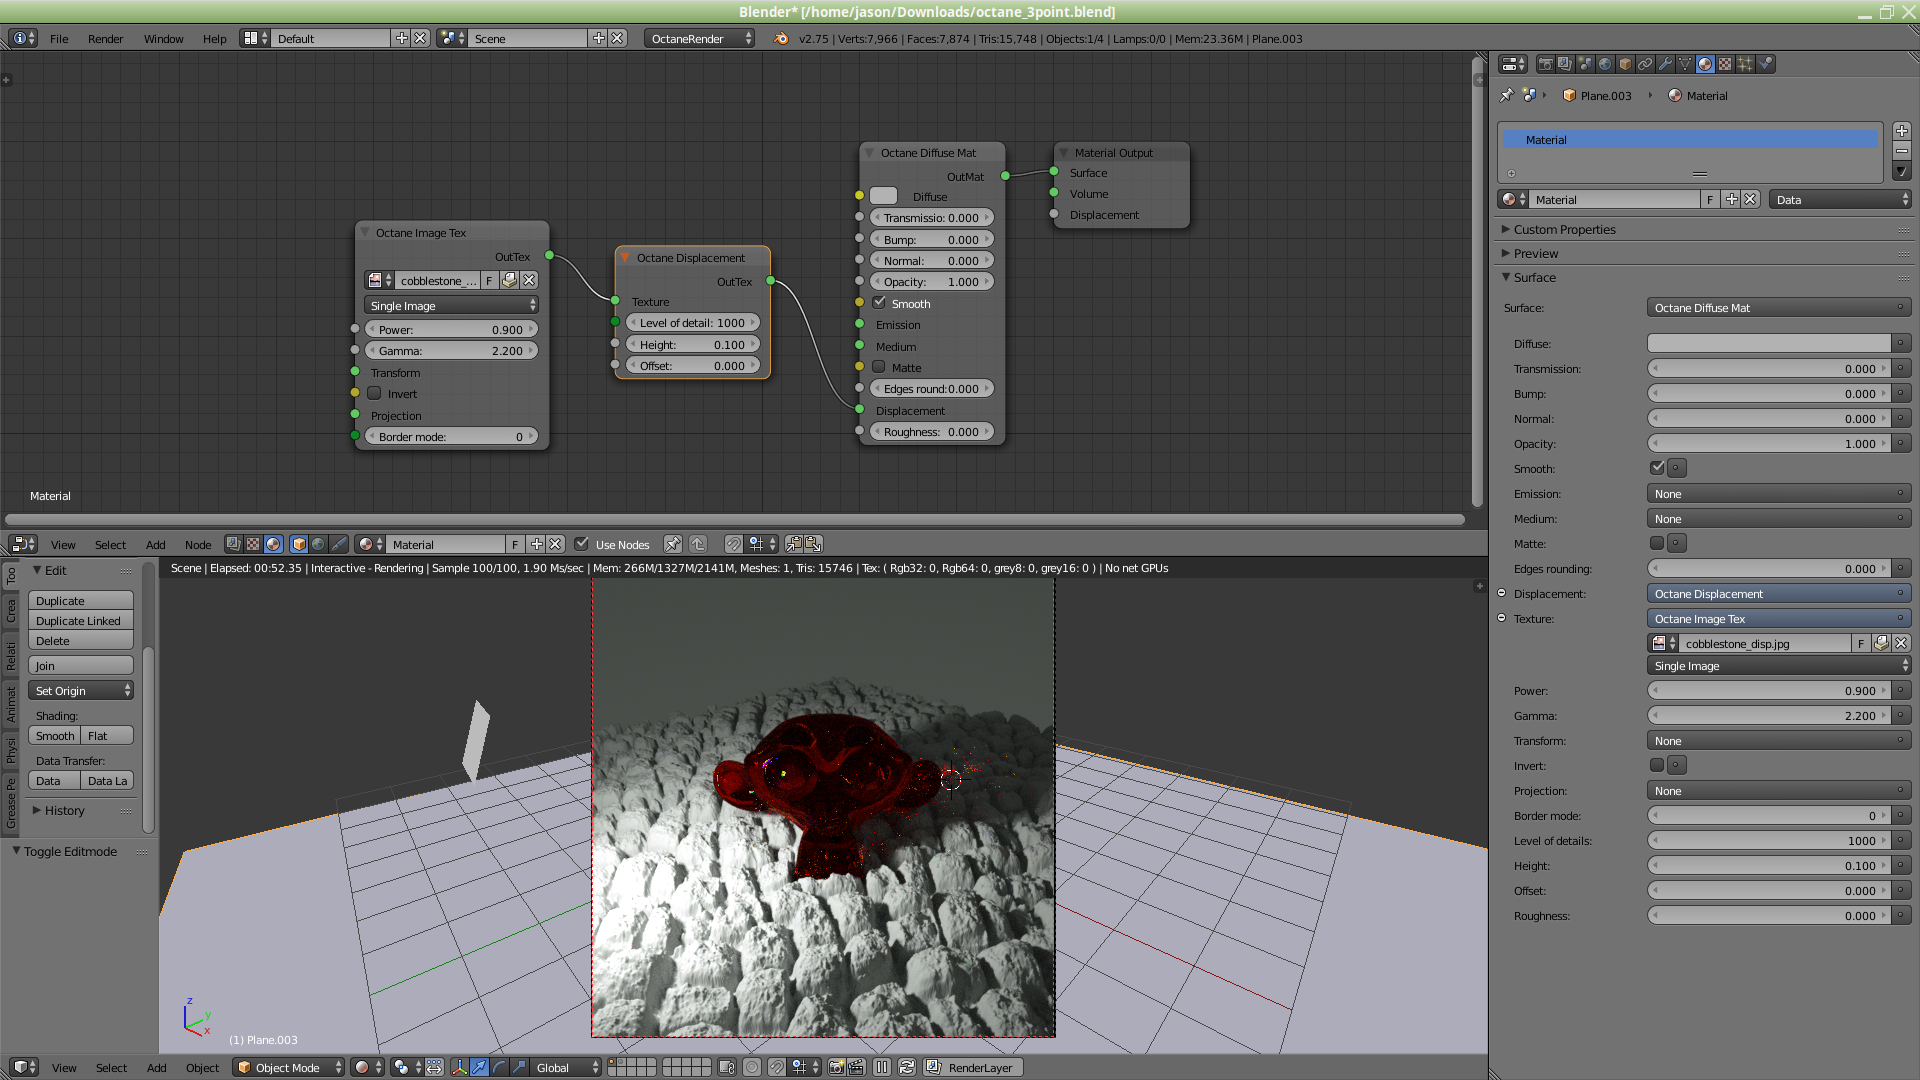Open the OctaneRender engine dropdown
This screenshot has width=1920, height=1080.
click(699, 38)
